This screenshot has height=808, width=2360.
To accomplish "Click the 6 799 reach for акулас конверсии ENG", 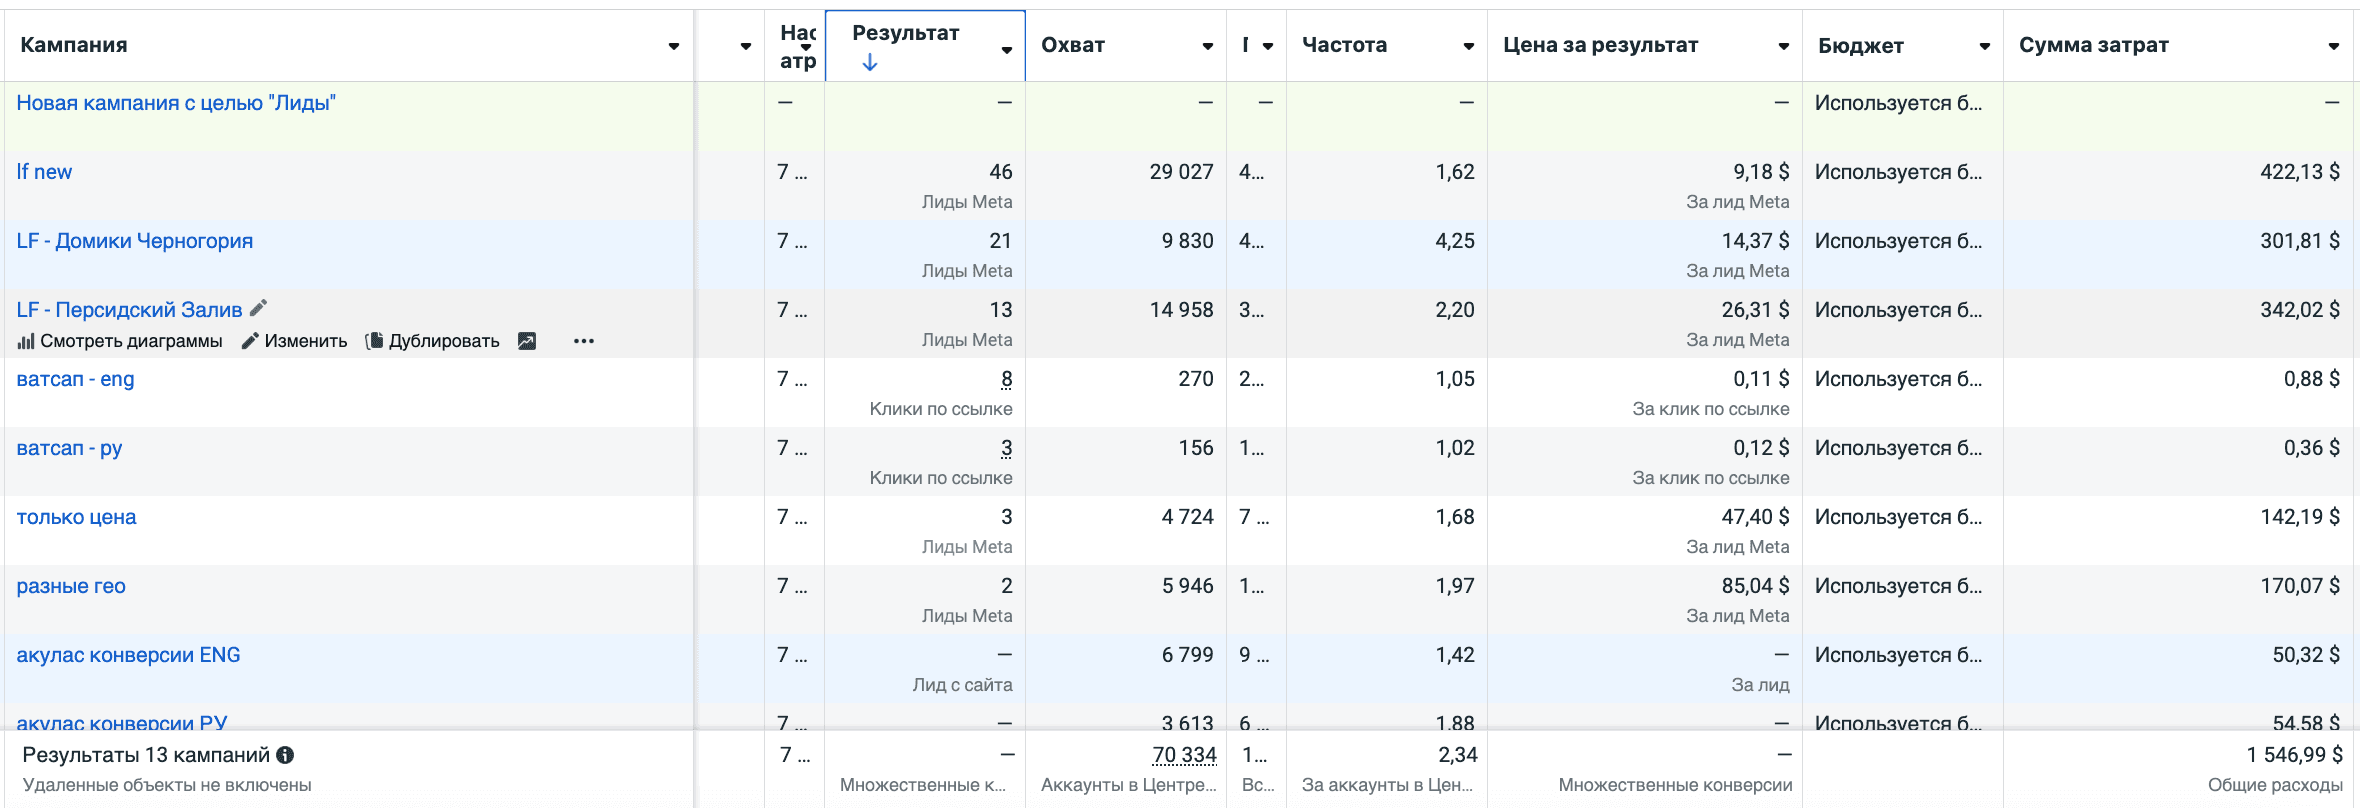I will pos(1187,655).
